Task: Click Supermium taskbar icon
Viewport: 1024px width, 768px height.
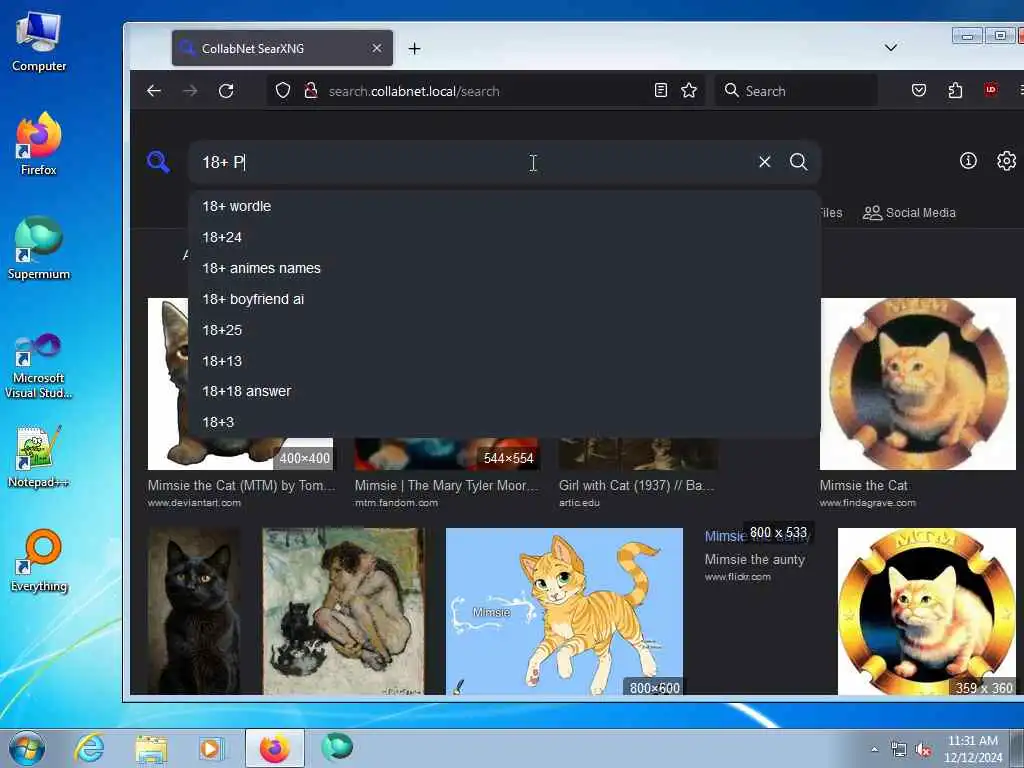Action: (x=337, y=747)
